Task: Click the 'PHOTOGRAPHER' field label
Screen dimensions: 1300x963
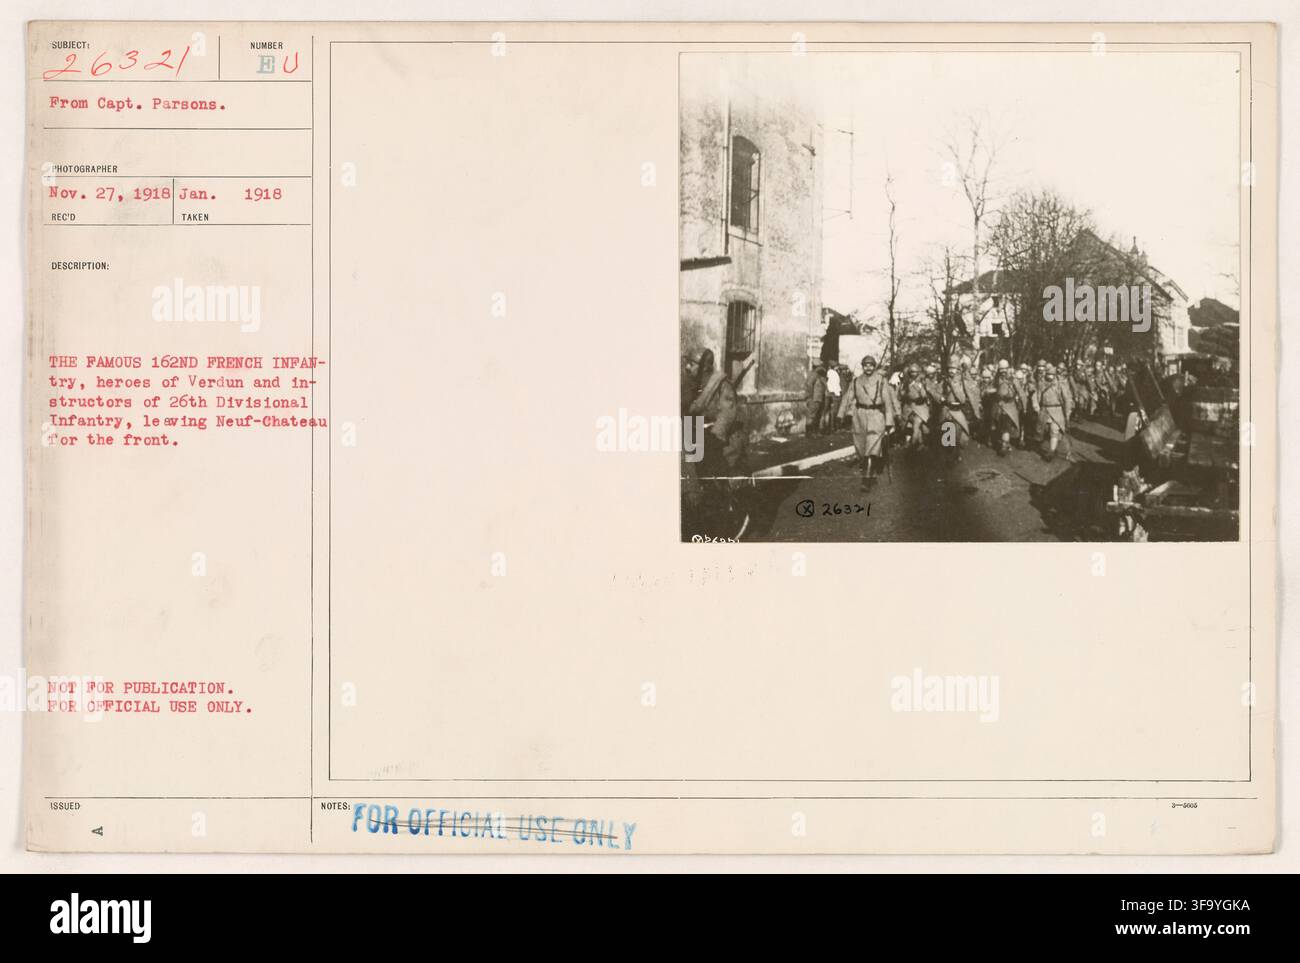Action: pos(82,169)
